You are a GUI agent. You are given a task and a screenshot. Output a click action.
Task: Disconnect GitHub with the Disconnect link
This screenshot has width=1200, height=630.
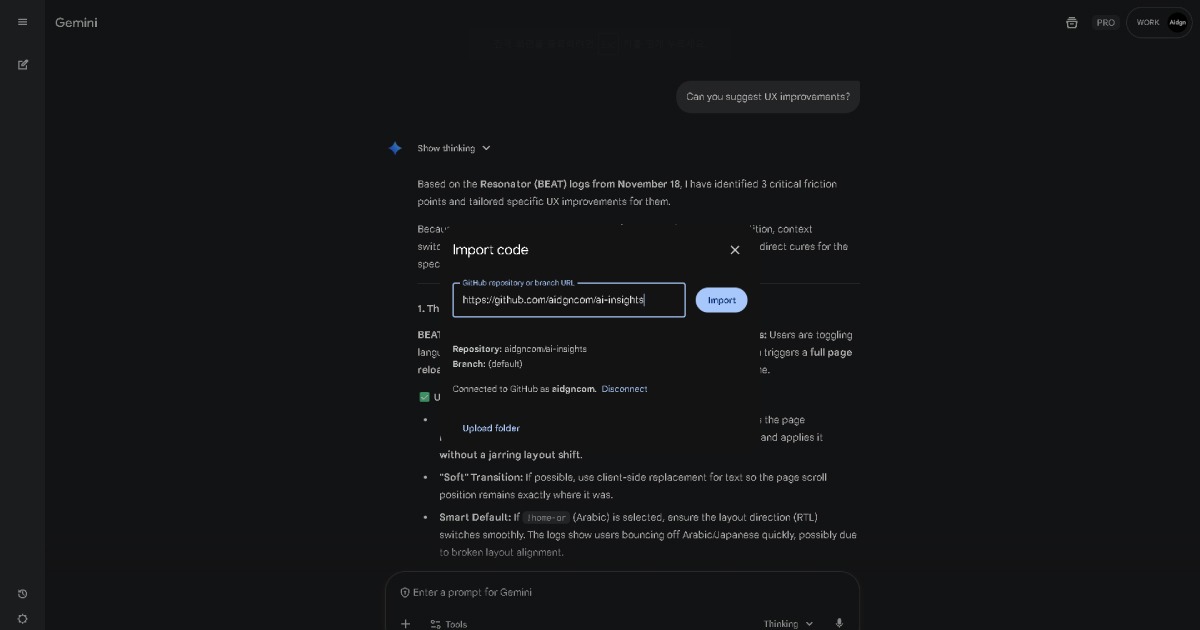(x=624, y=389)
